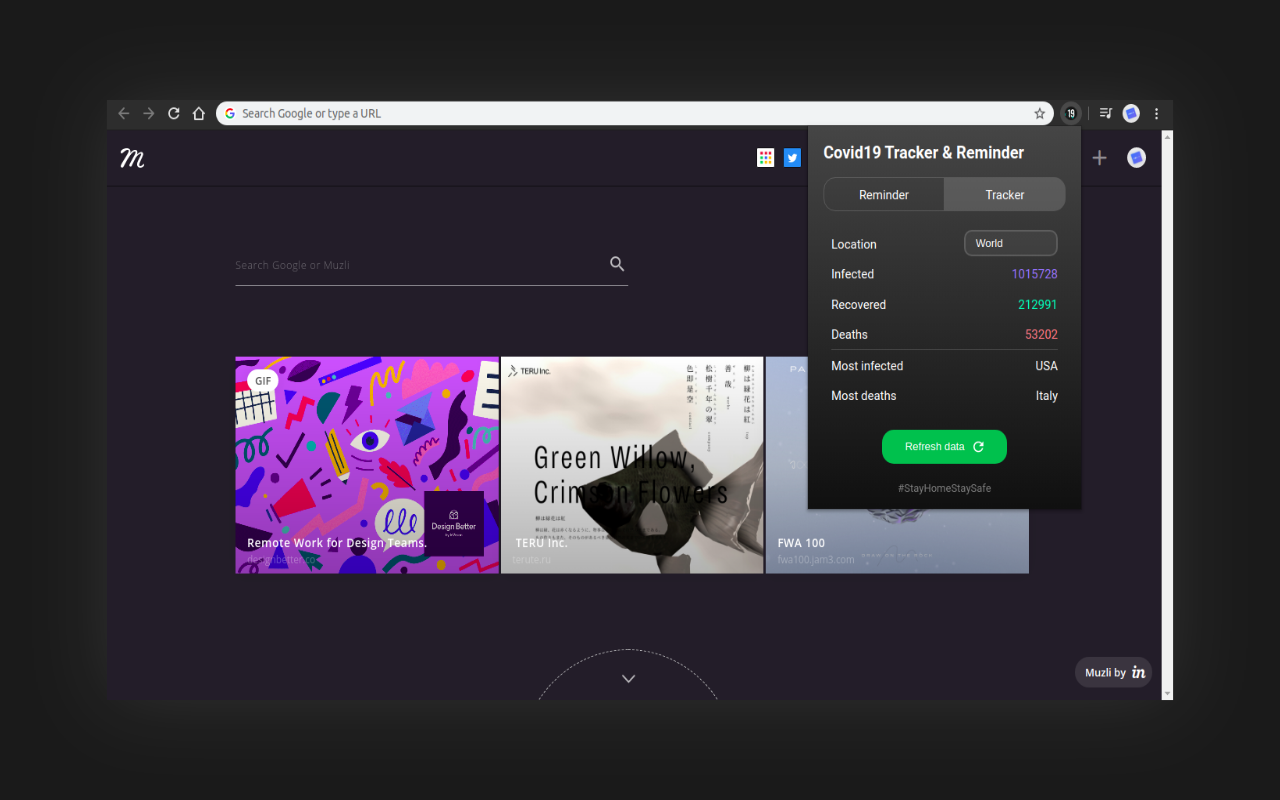Click the browser forward arrow
The height and width of the screenshot is (800, 1280).
click(149, 113)
